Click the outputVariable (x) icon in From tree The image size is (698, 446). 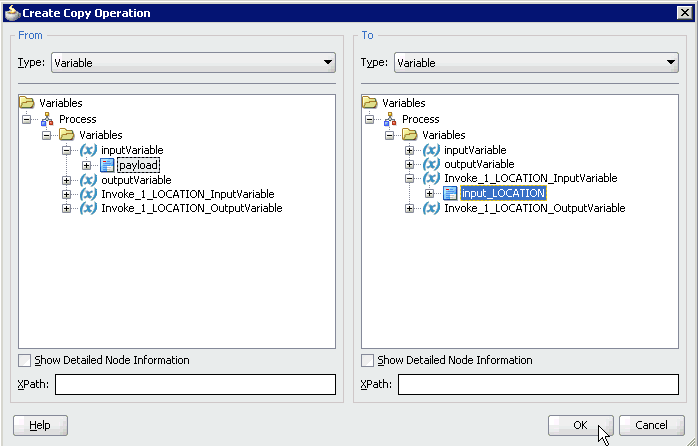tap(88, 180)
